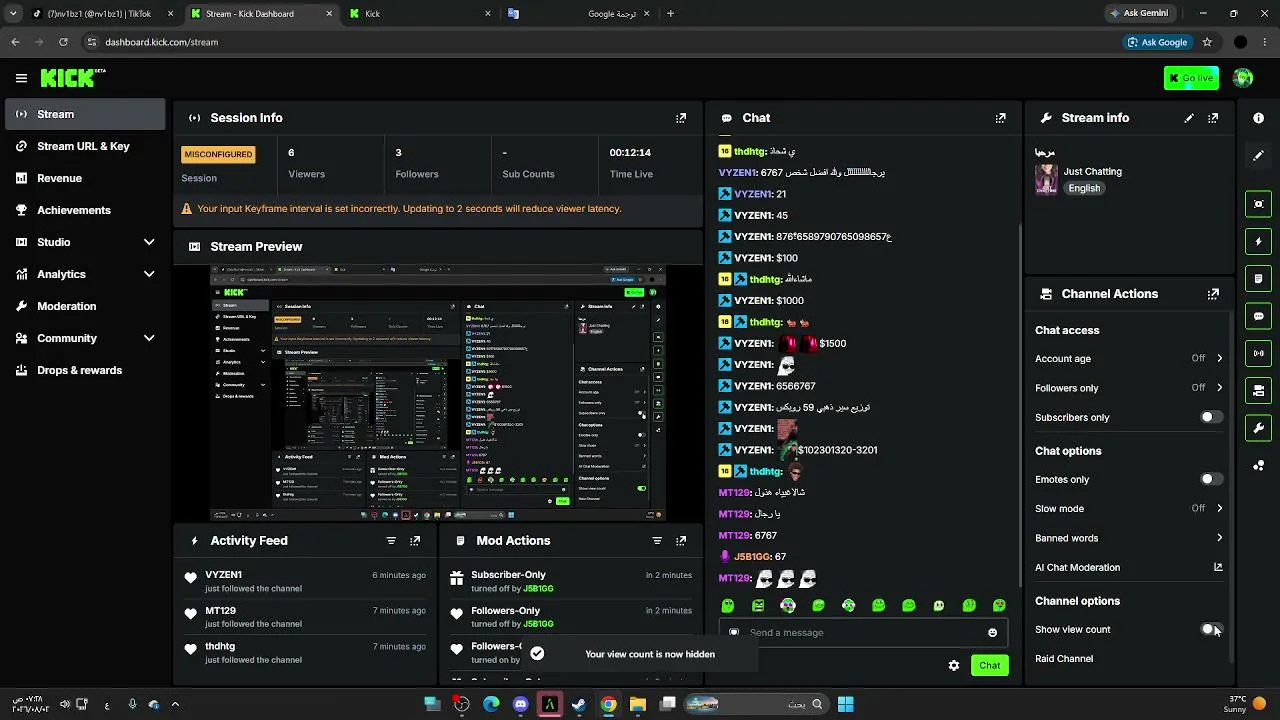Toggle the Show view count switch
Screen dimensions: 1280x720
pos(1211,629)
